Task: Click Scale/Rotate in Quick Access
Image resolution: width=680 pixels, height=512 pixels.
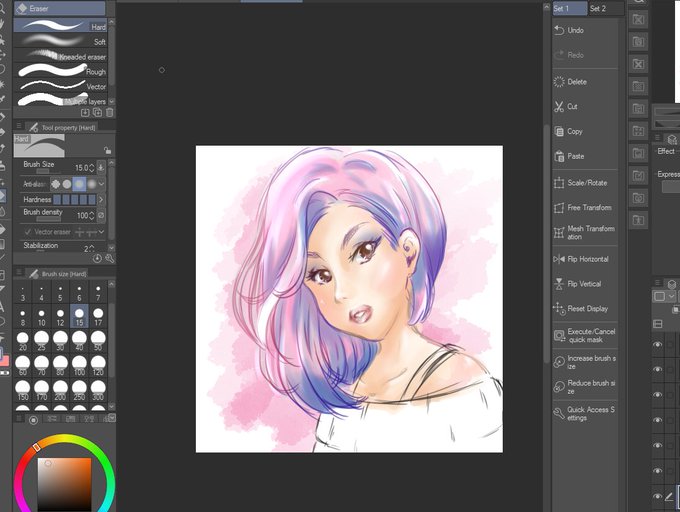Action: coord(585,183)
